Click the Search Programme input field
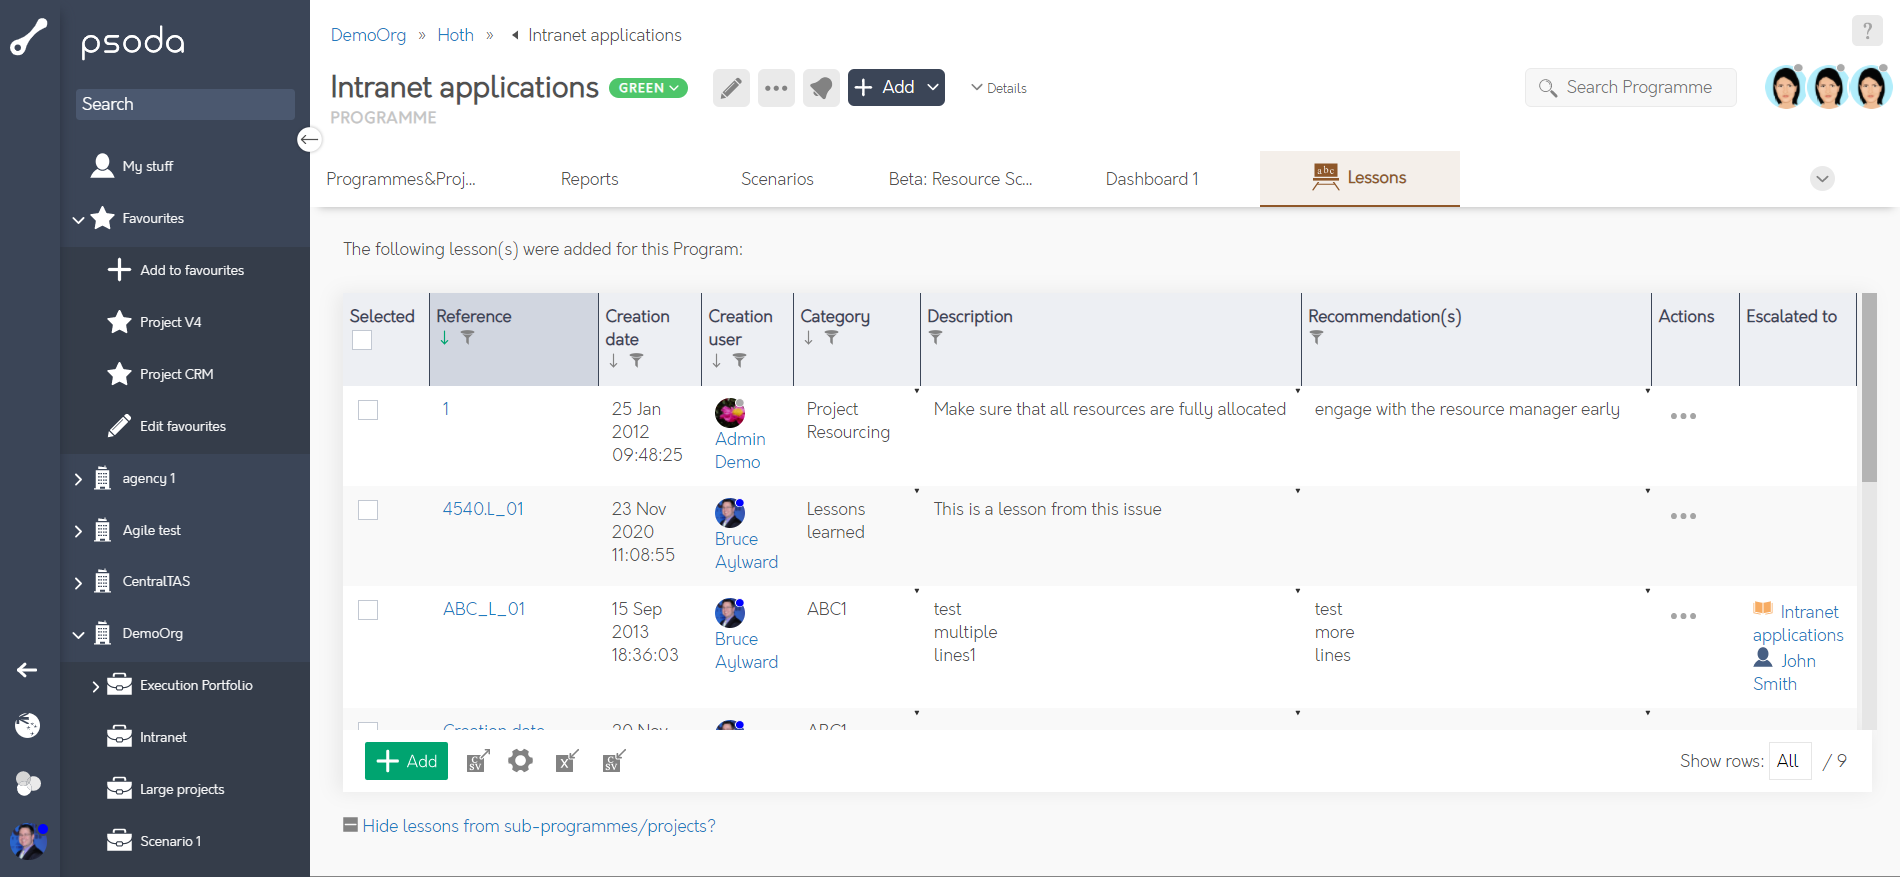Viewport: 1900px width, 877px height. click(x=1639, y=88)
